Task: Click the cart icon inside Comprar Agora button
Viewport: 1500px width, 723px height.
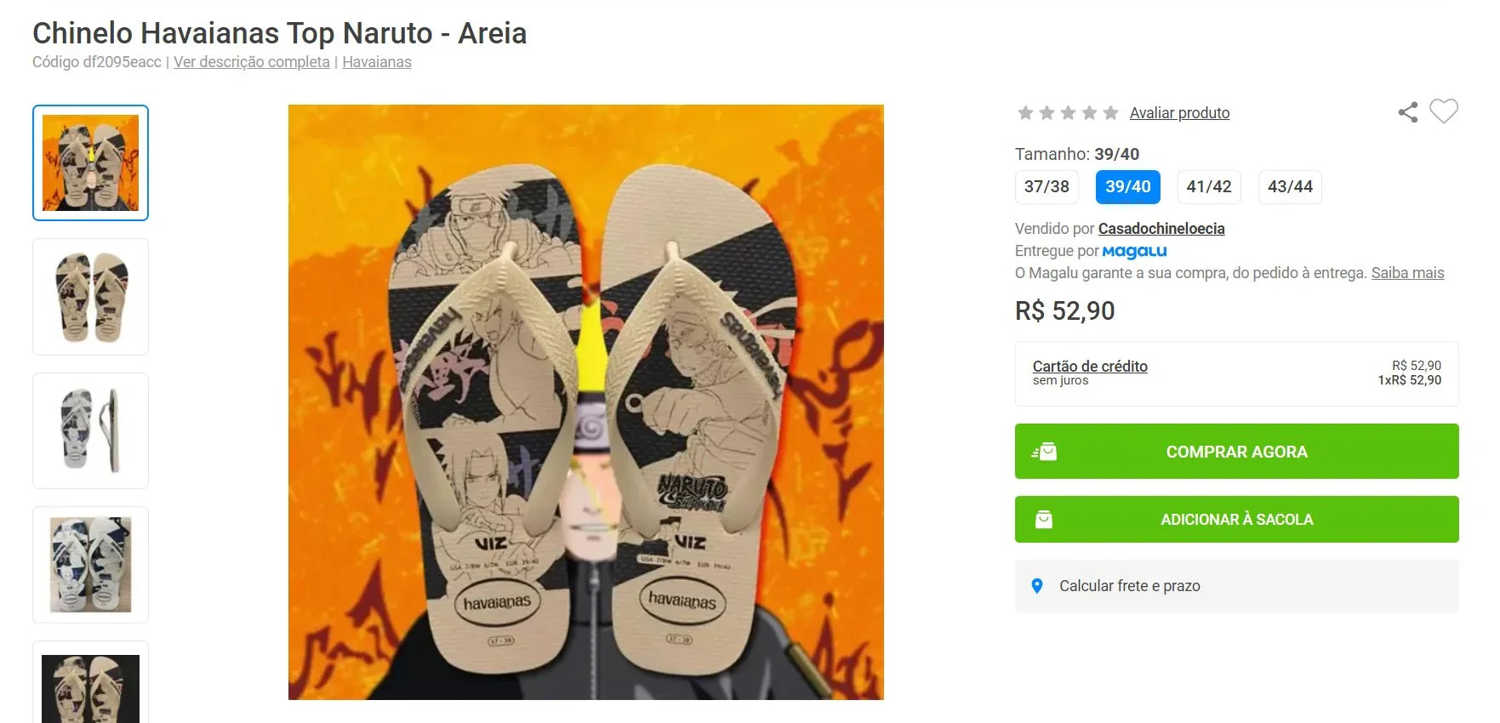Action: pos(1043,451)
